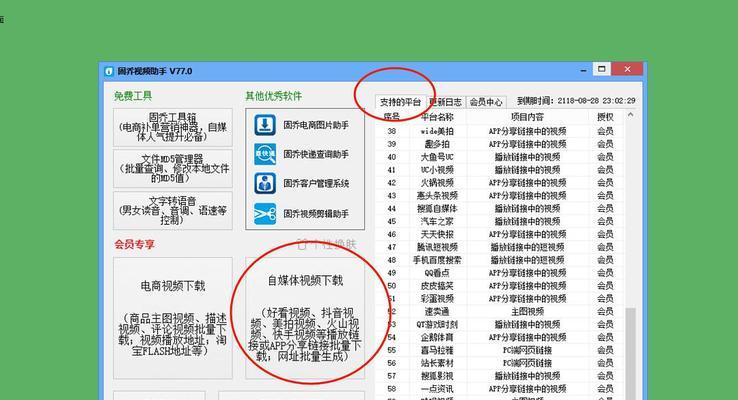Select the 火锅视频 platform row
The height and width of the screenshot is (400, 738).
500,183
